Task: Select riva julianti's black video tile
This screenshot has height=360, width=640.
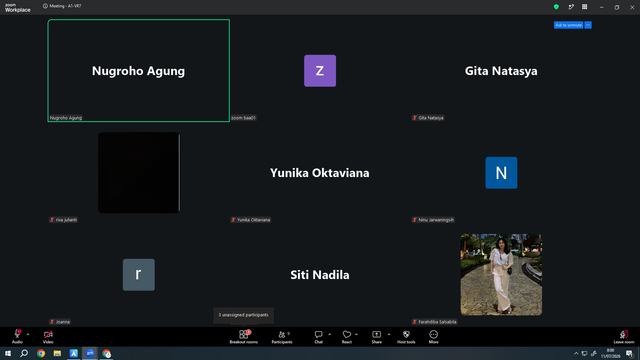Action: click(x=139, y=172)
